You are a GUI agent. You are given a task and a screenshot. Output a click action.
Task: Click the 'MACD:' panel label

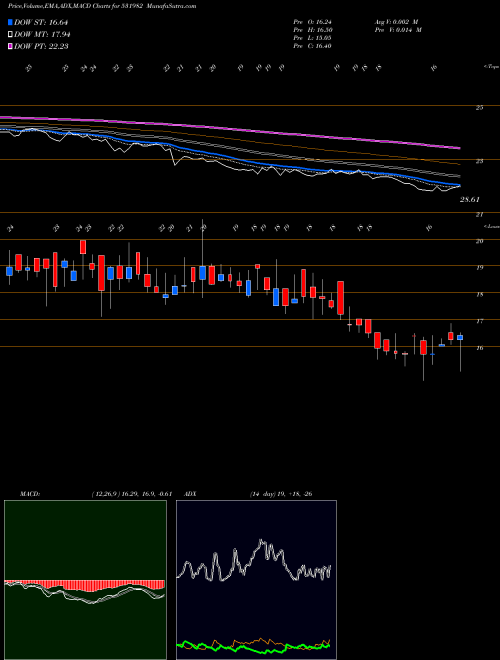coord(29,494)
